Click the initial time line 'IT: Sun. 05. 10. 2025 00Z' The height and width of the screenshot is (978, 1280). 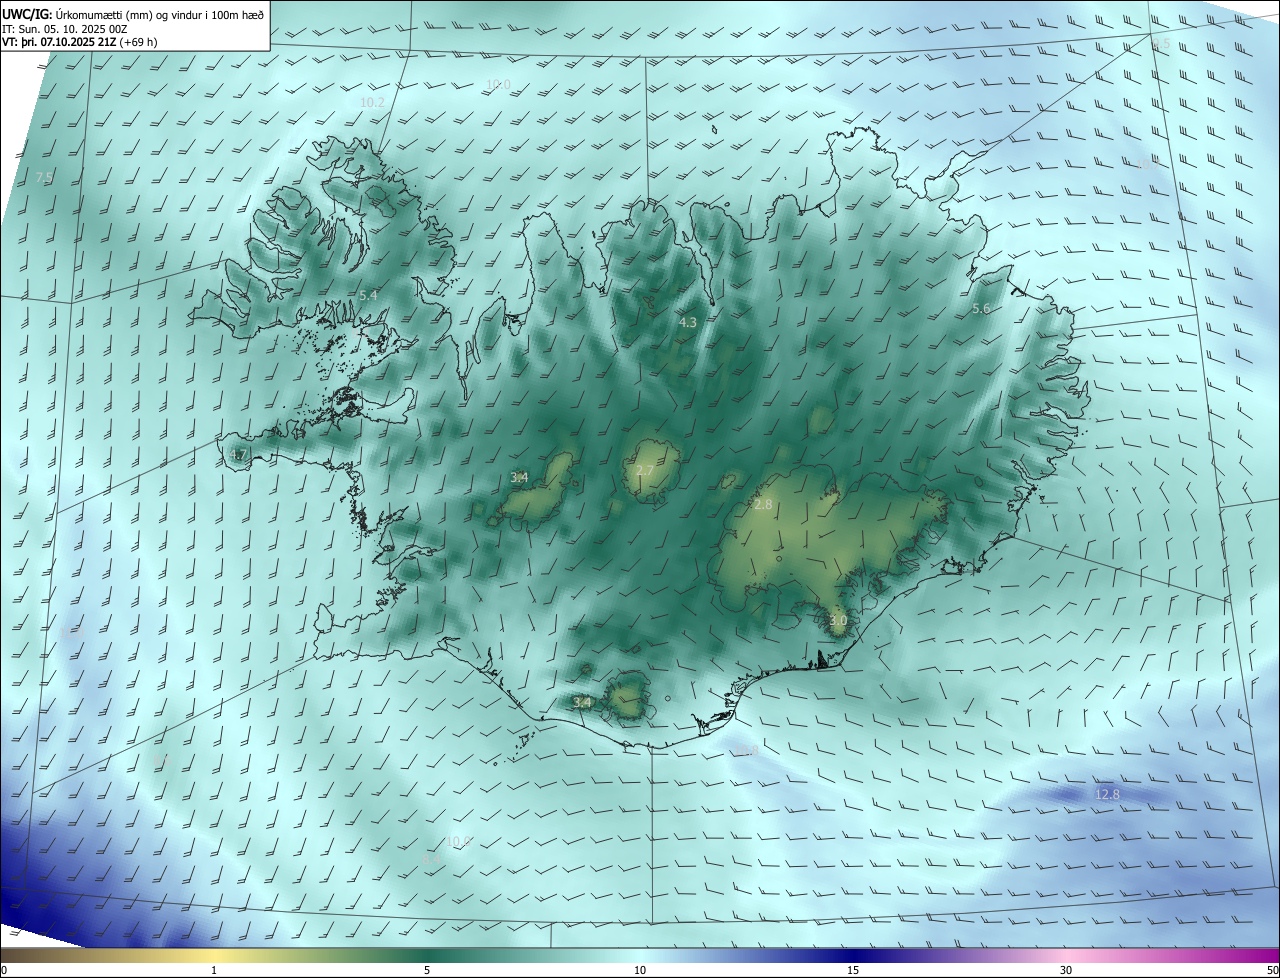click(65, 28)
